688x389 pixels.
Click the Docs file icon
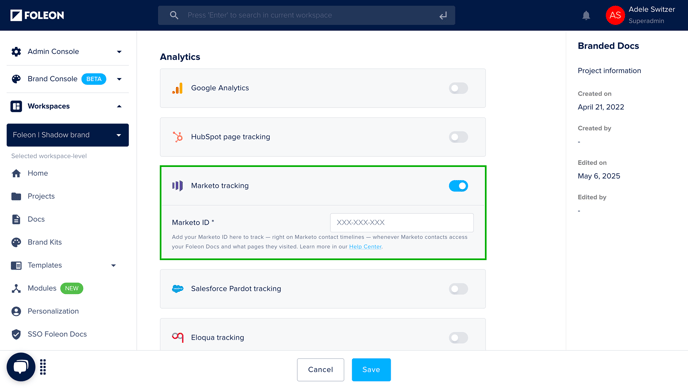click(x=16, y=219)
